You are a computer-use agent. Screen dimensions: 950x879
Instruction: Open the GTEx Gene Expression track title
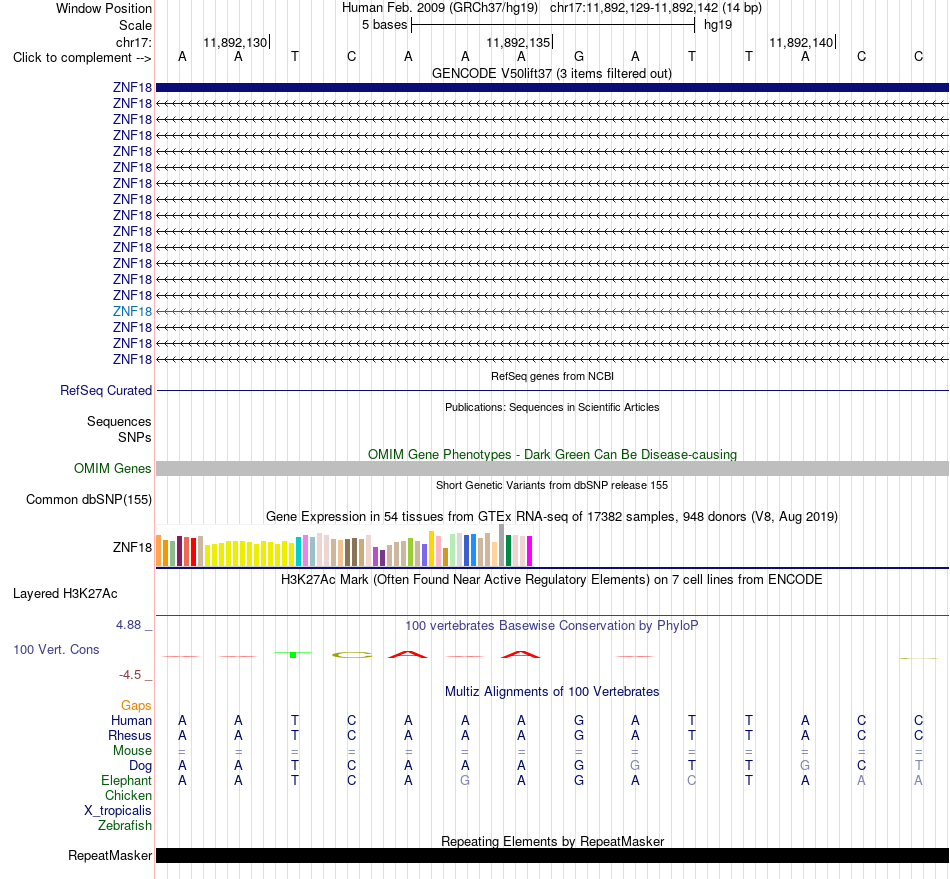click(552, 517)
